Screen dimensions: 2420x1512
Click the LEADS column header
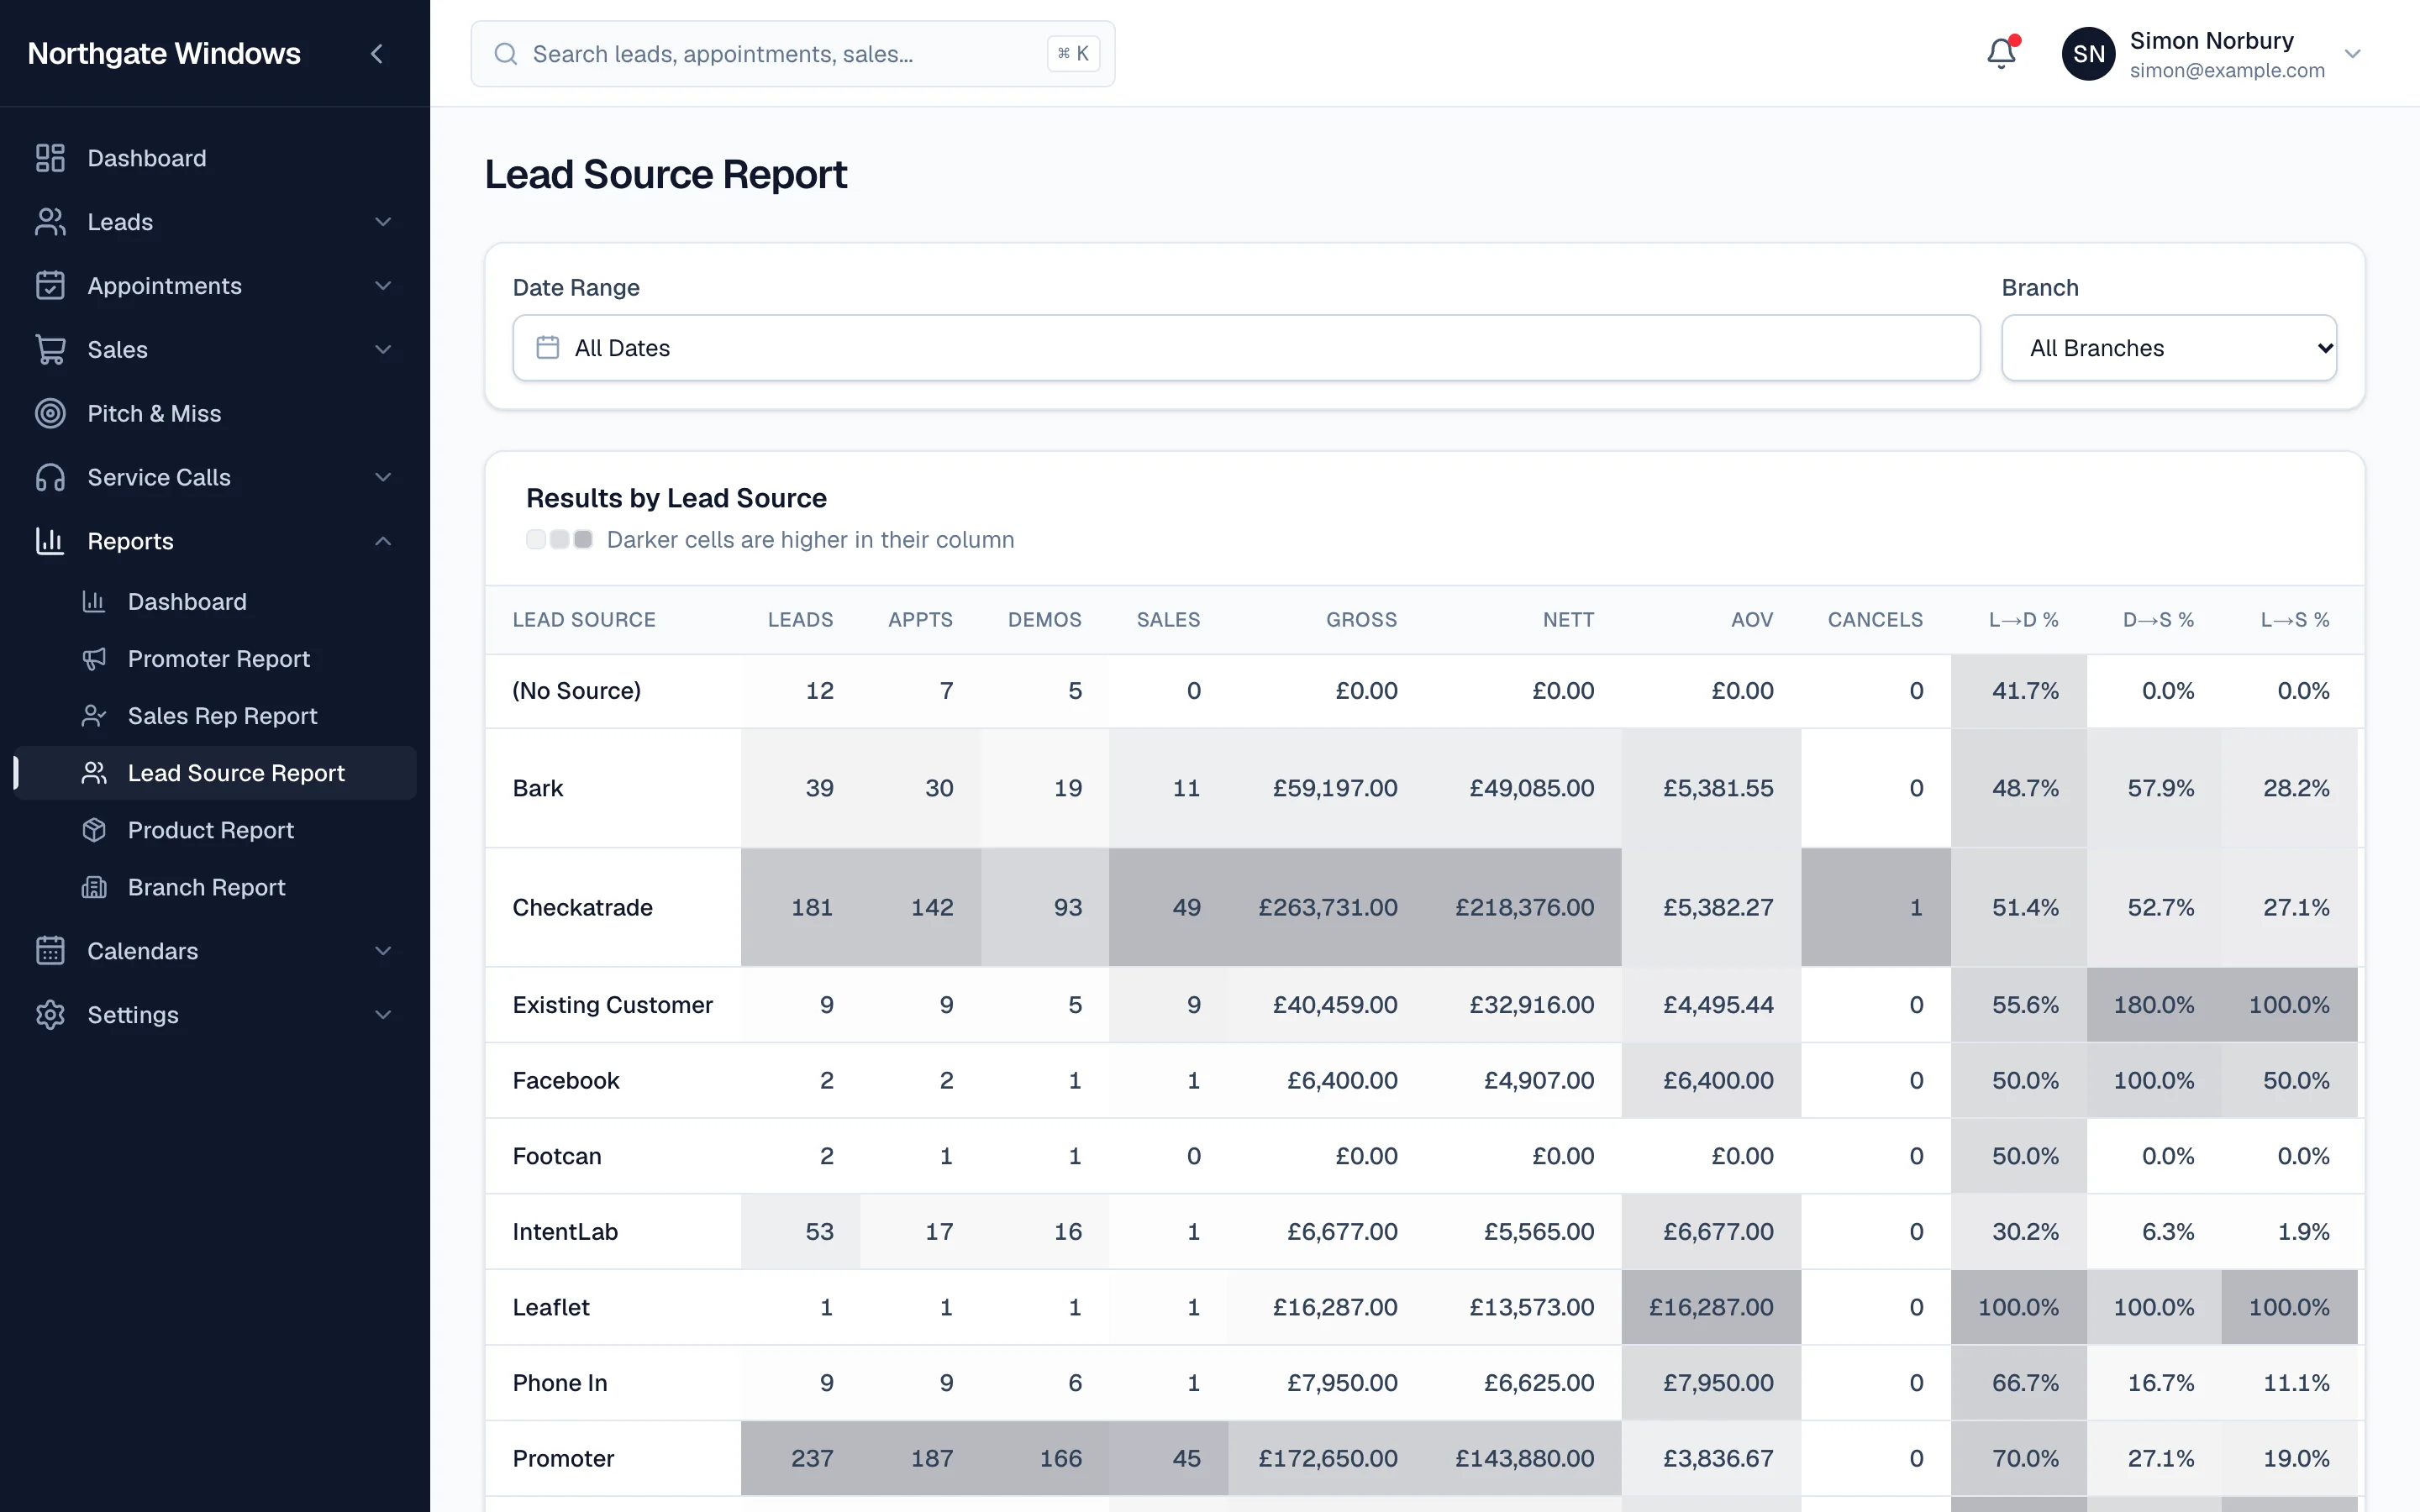click(x=800, y=620)
